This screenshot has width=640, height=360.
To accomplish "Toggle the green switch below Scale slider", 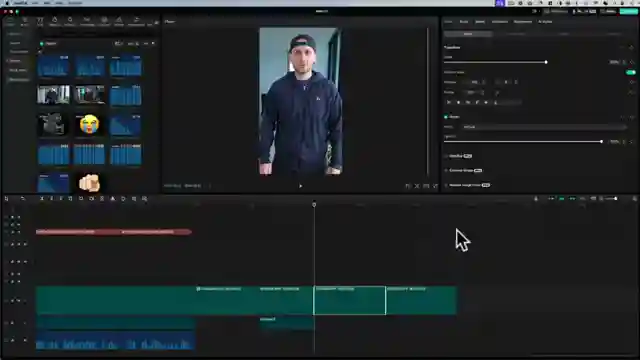I will pyautogui.click(x=631, y=72).
